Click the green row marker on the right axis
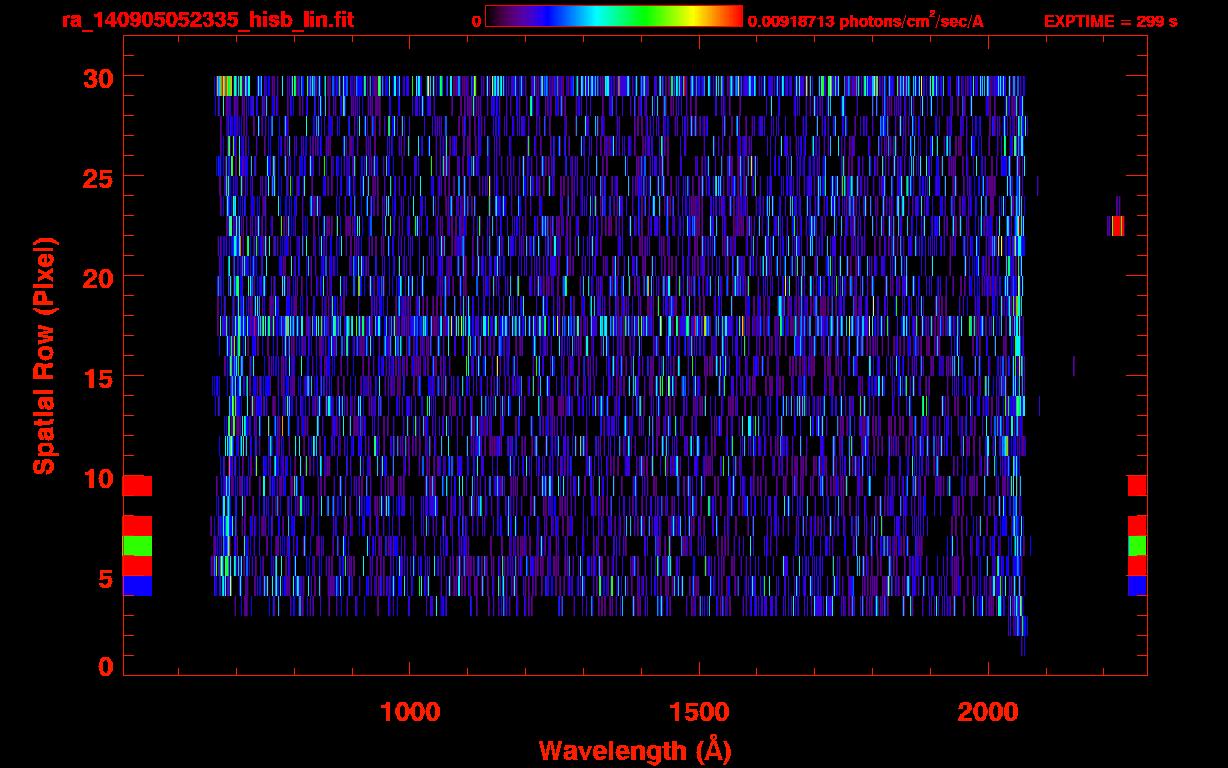1228x768 pixels. click(x=1137, y=546)
